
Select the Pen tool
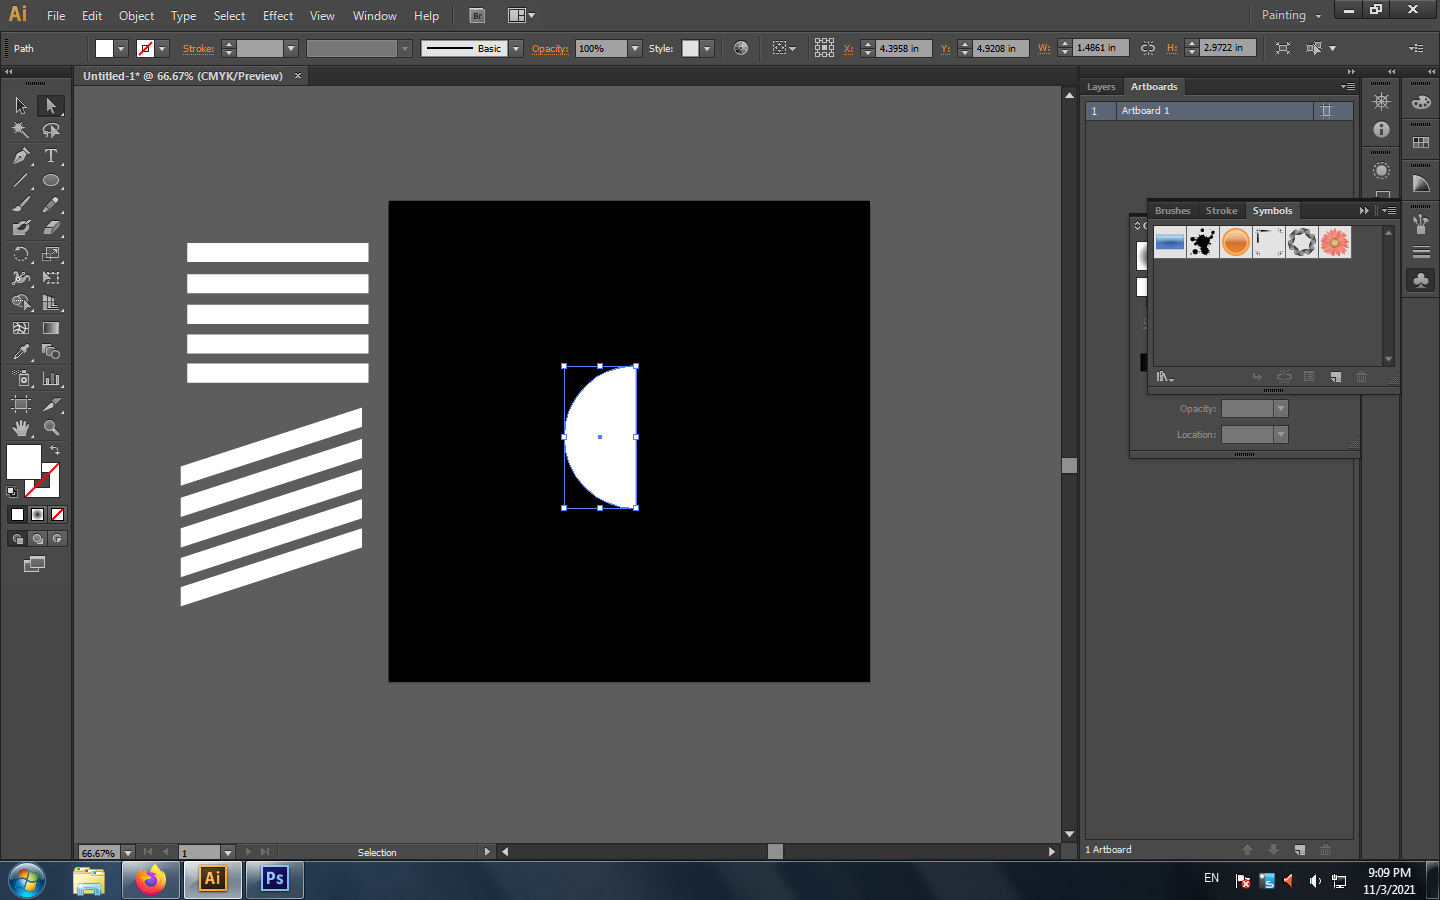pyautogui.click(x=21, y=156)
